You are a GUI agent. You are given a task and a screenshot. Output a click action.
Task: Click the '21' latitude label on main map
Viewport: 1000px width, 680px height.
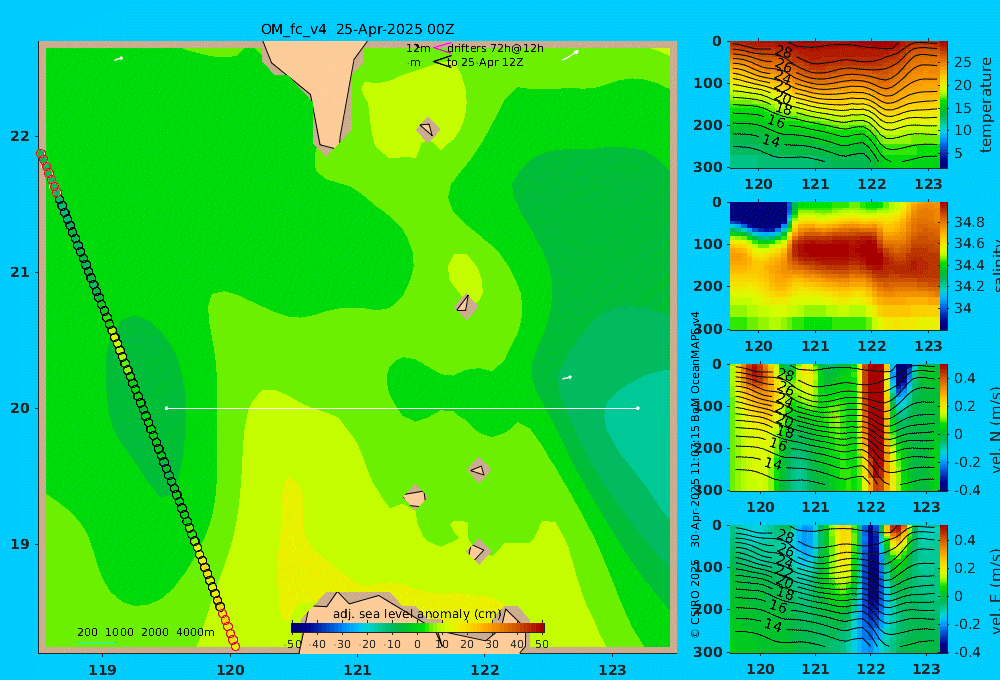[20, 272]
